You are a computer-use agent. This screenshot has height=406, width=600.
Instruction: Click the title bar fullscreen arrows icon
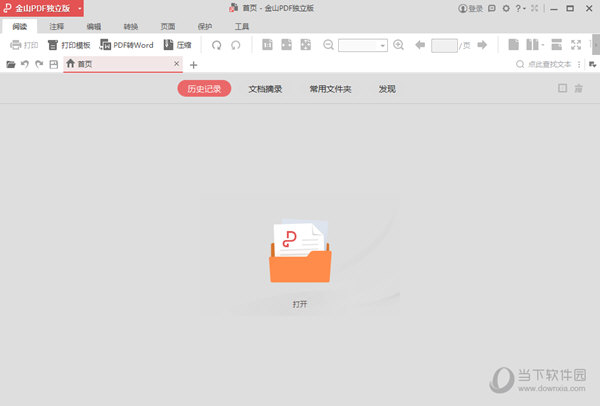tap(535, 8)
